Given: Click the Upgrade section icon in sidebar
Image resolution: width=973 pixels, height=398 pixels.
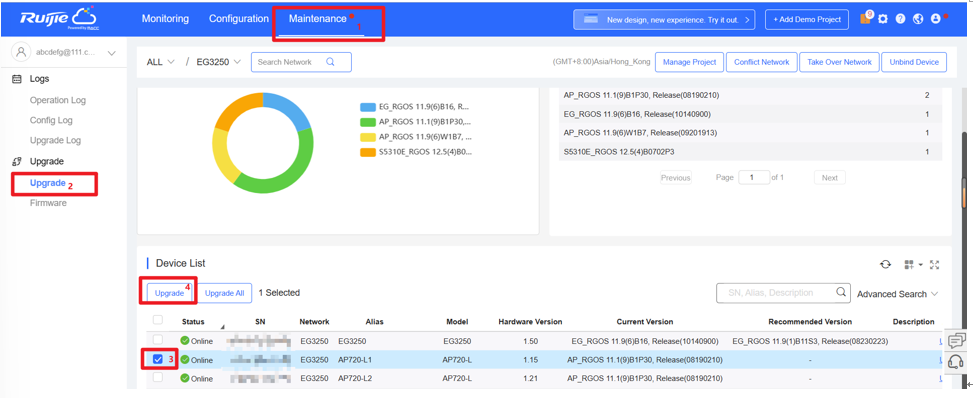Looking at the screenshot, I should coord(17,161).
